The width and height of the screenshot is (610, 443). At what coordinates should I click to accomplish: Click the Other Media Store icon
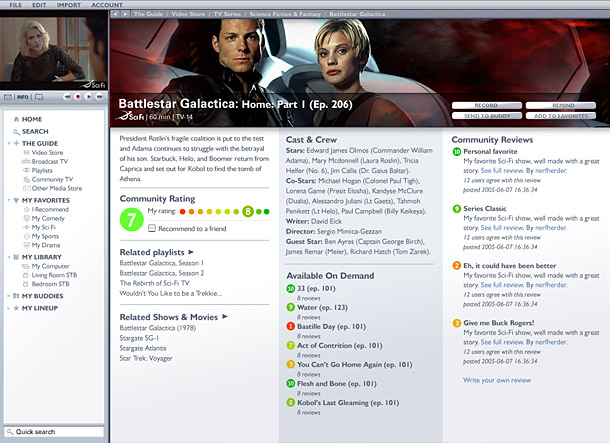[26, 188]
